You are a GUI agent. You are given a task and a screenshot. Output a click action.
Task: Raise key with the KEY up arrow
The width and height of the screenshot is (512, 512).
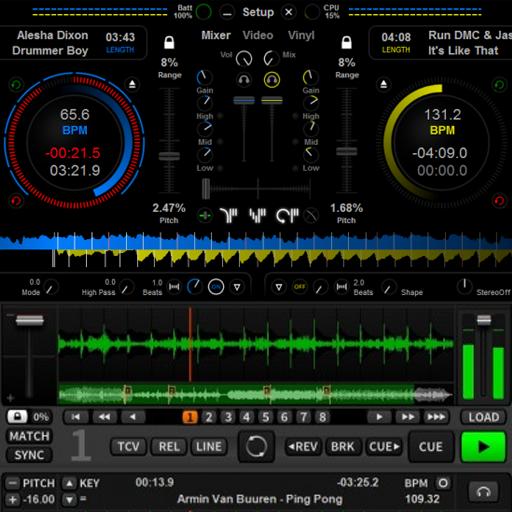pyautogui.click(x=69, y=483)
